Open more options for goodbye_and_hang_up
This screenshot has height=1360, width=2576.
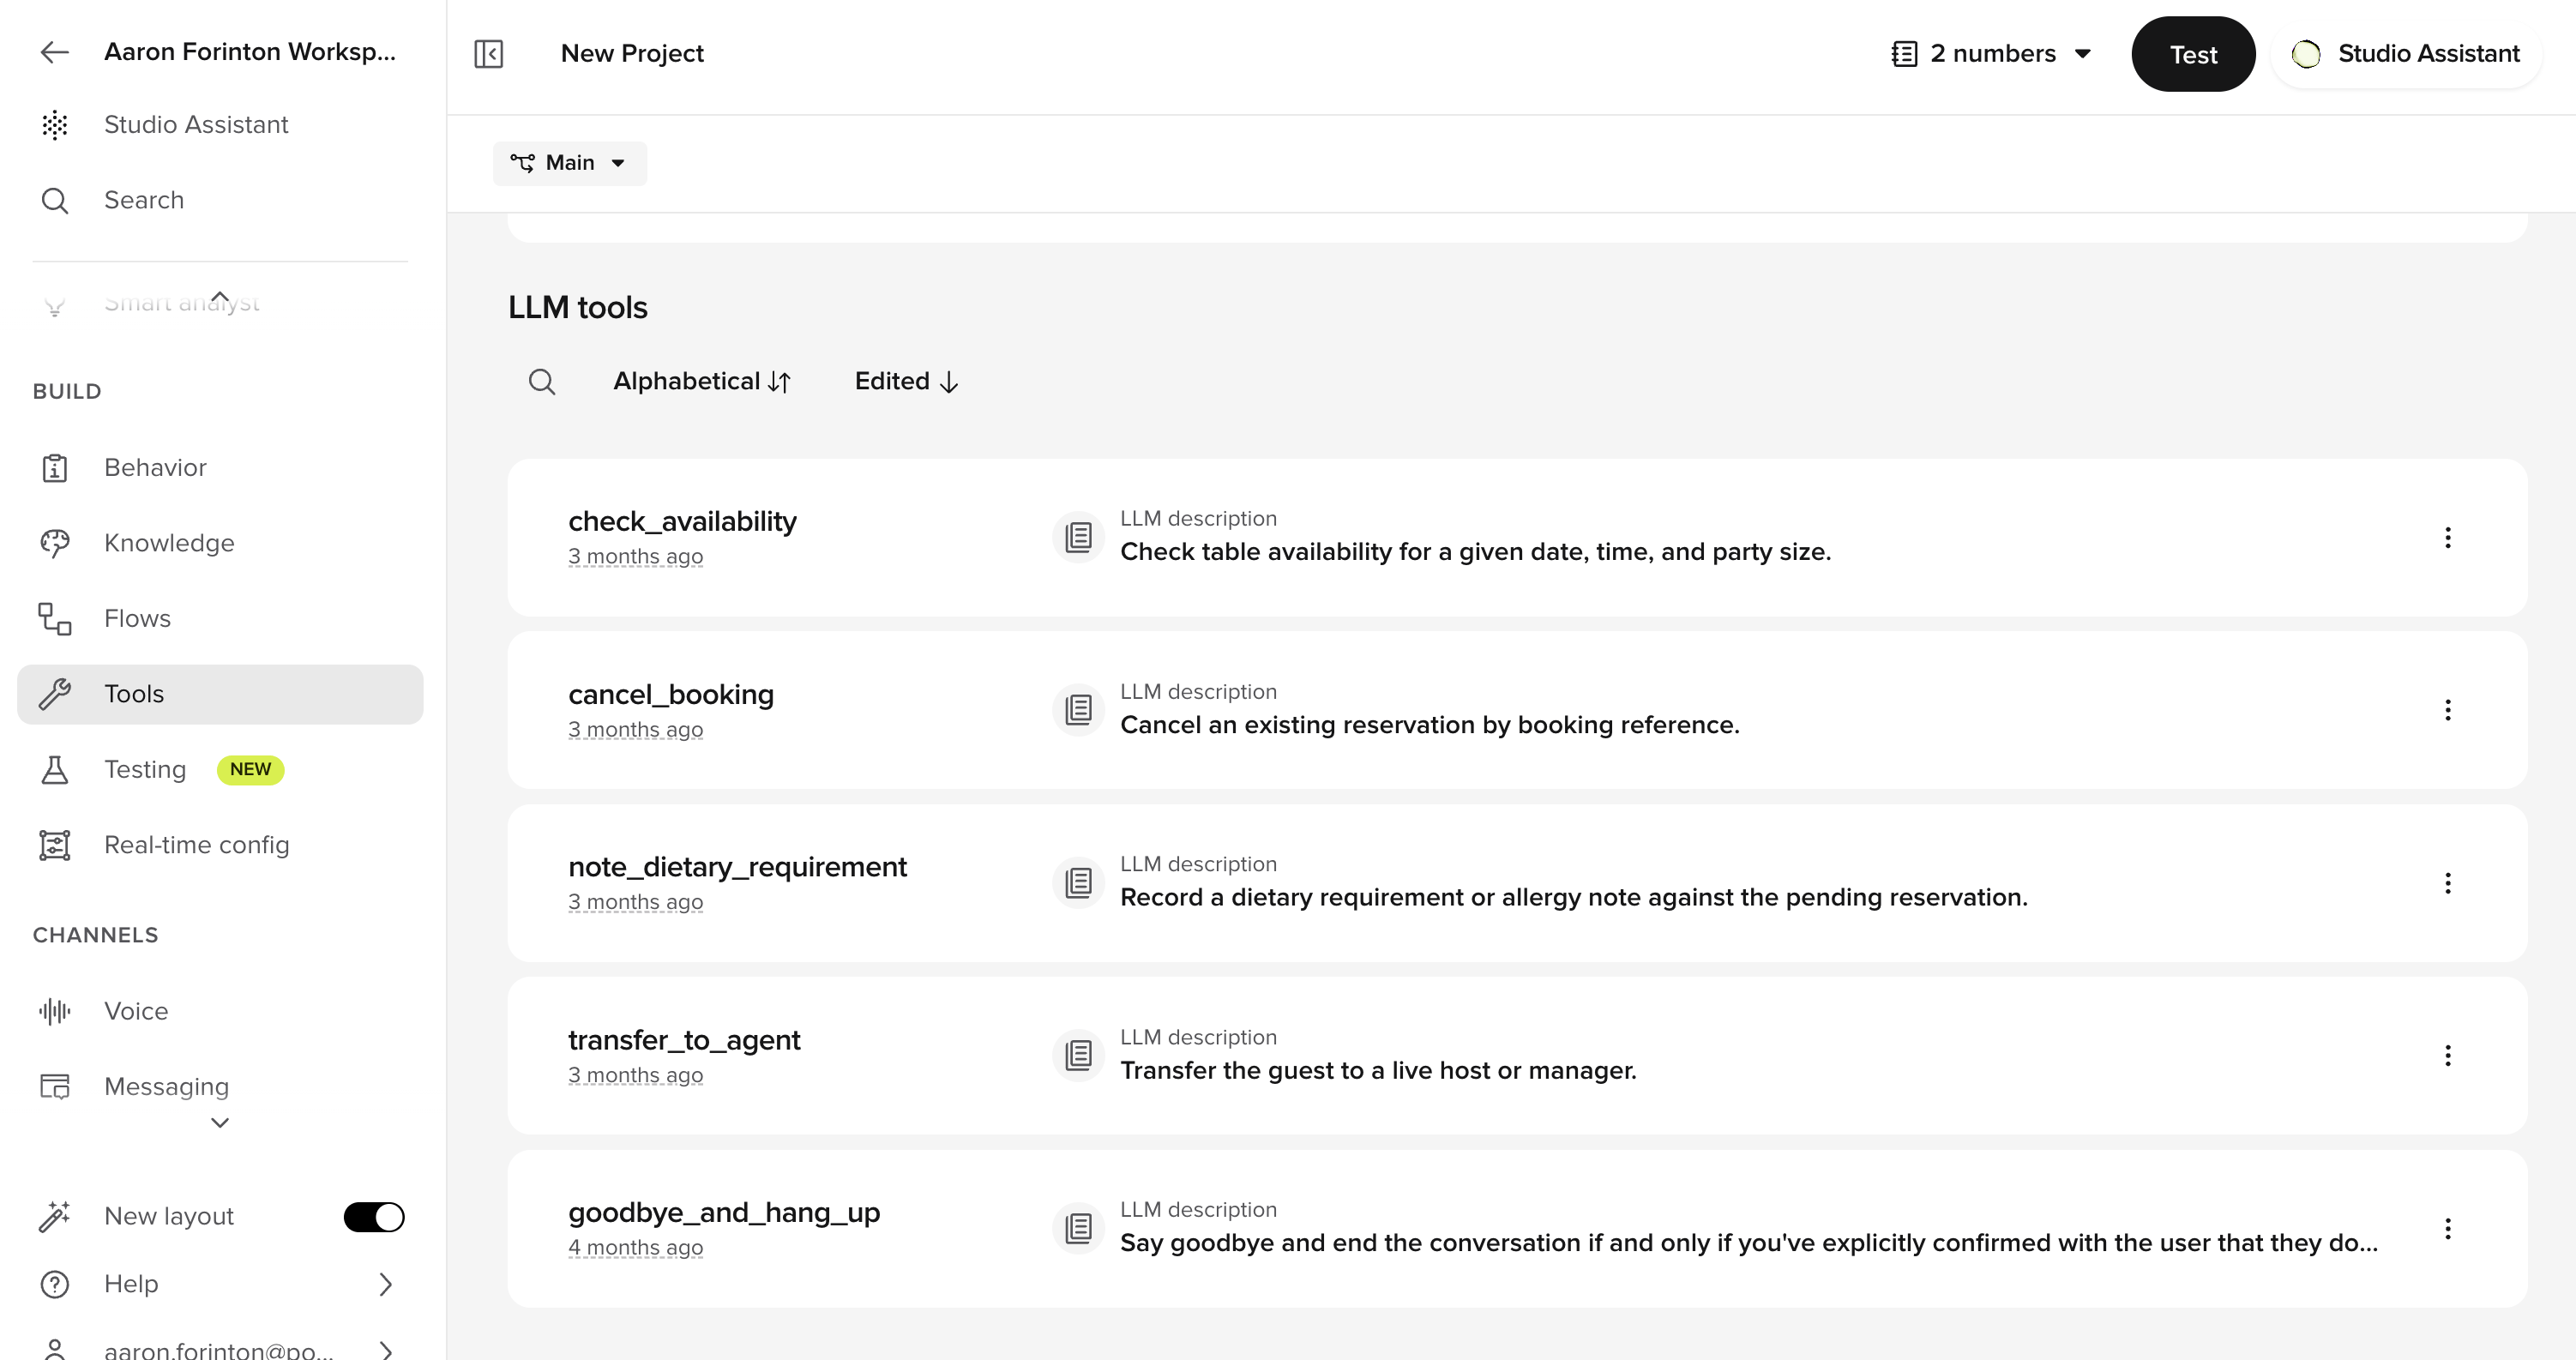click(x=2448, y=1229)
